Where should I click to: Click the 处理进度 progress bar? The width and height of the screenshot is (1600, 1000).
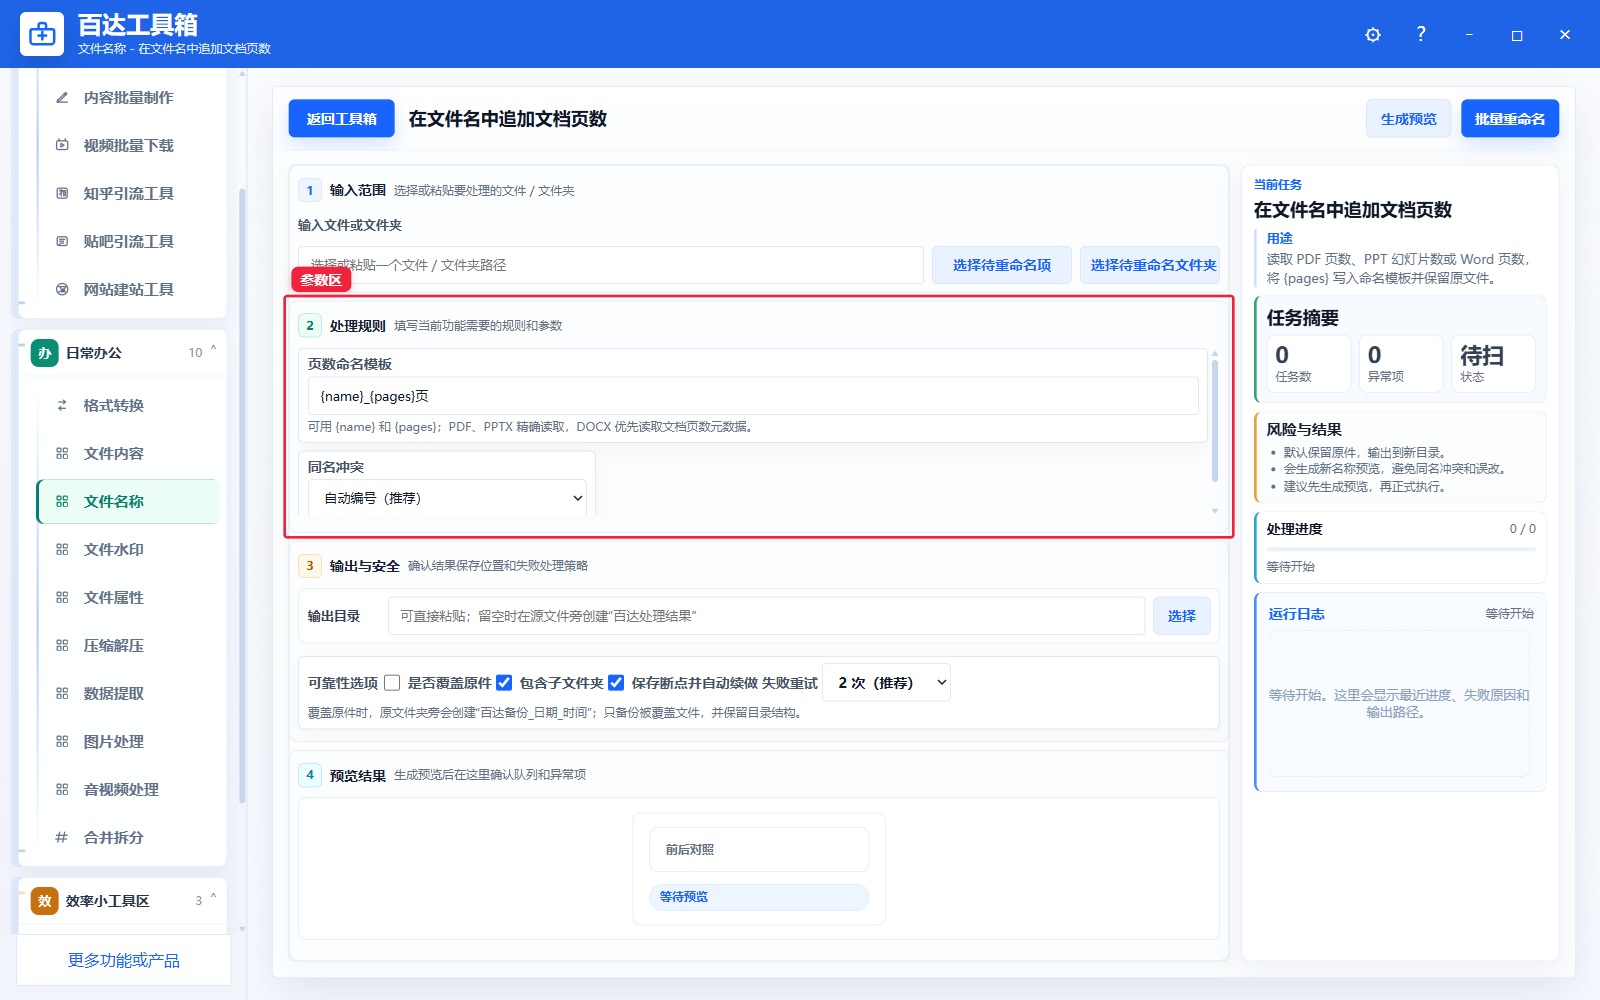click(x=1400, y=549)
